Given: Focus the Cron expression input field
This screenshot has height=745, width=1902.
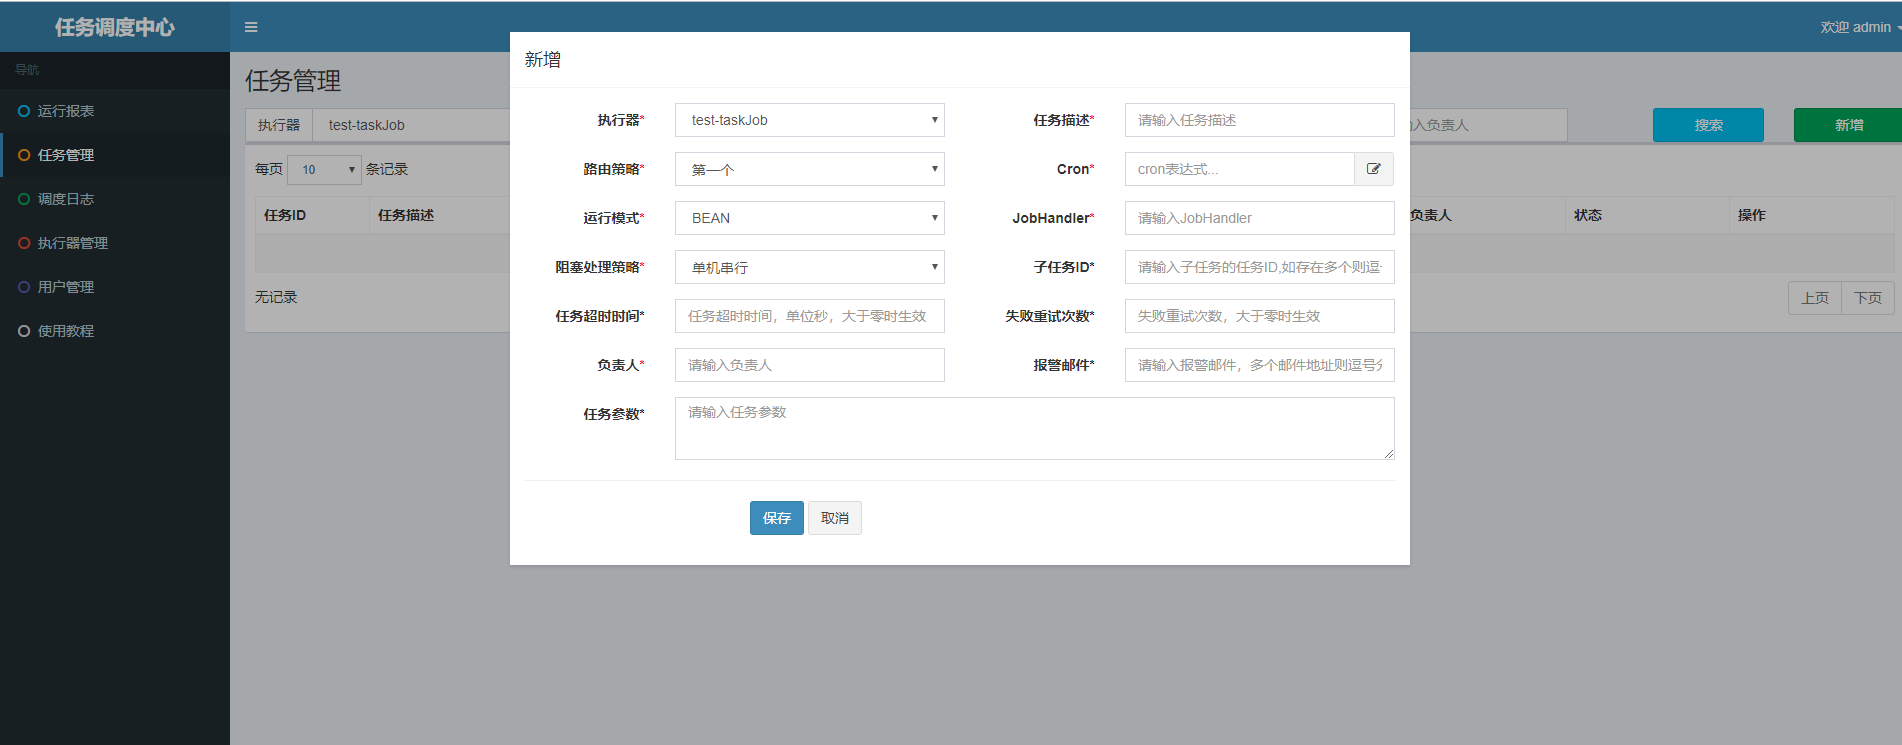Looking at the screenshot, I should click(x=1240, y=169).
